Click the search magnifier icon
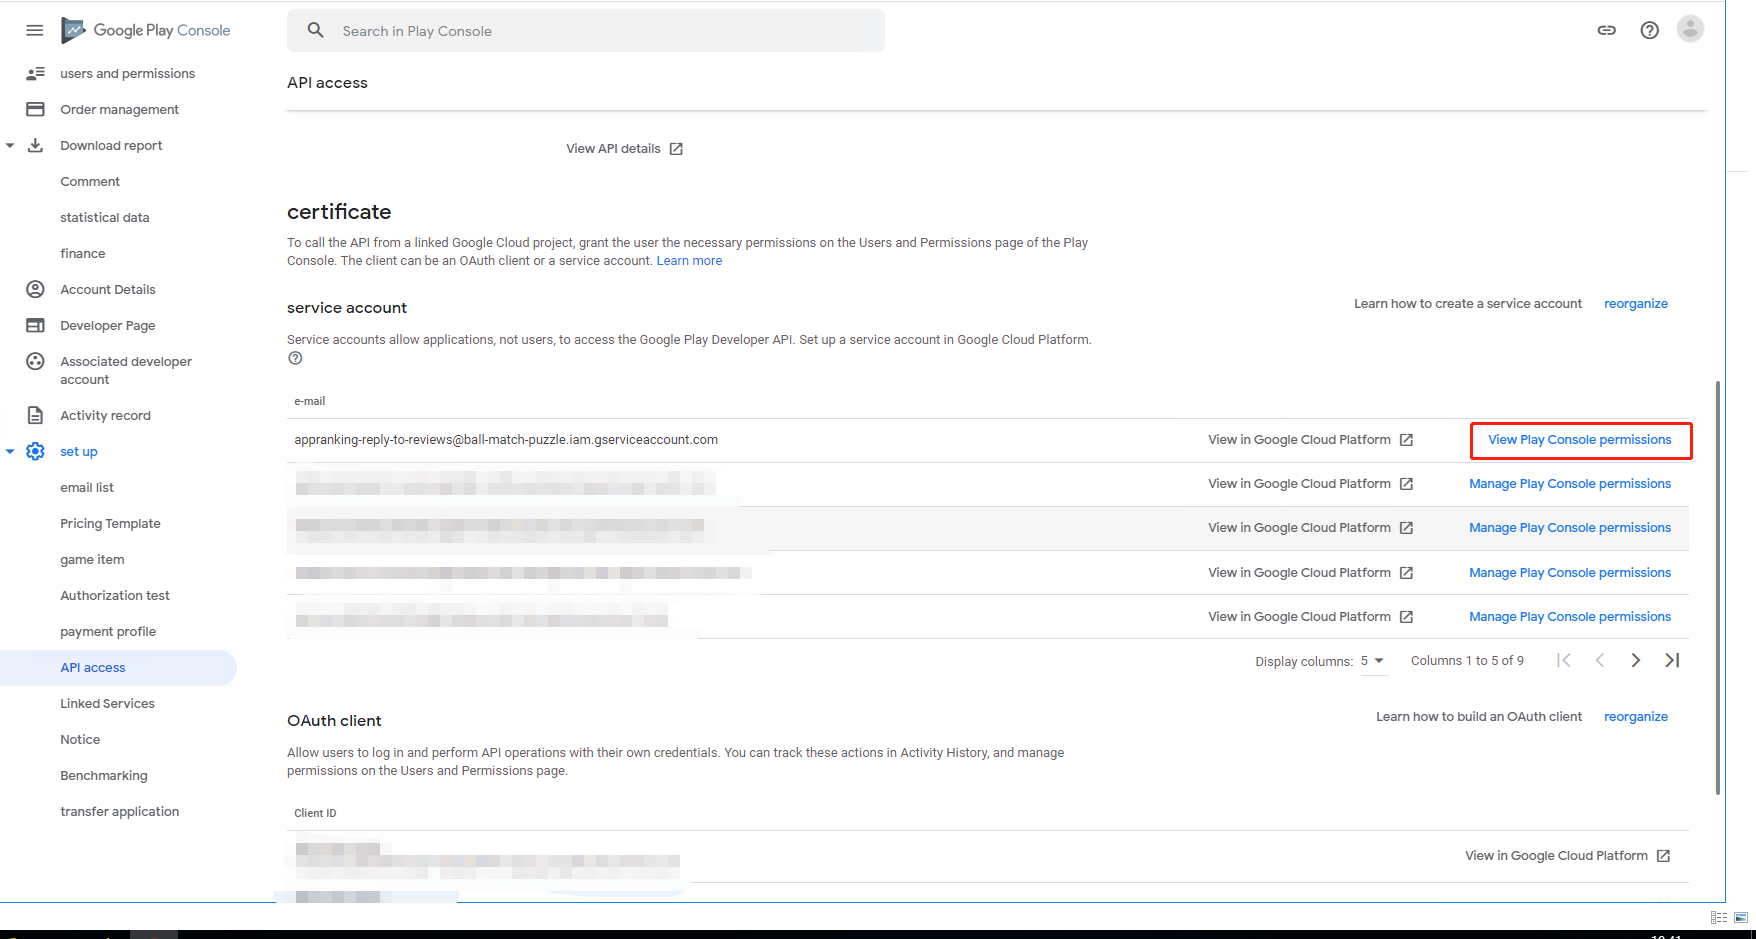Screen dimensions: 1756x939 tap(316, 30)
